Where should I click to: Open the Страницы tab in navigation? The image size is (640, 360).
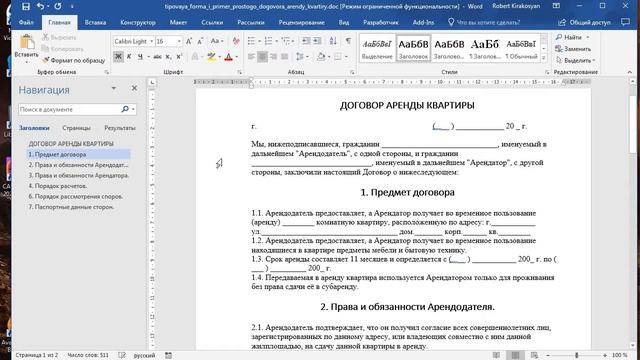coord(76,128)
